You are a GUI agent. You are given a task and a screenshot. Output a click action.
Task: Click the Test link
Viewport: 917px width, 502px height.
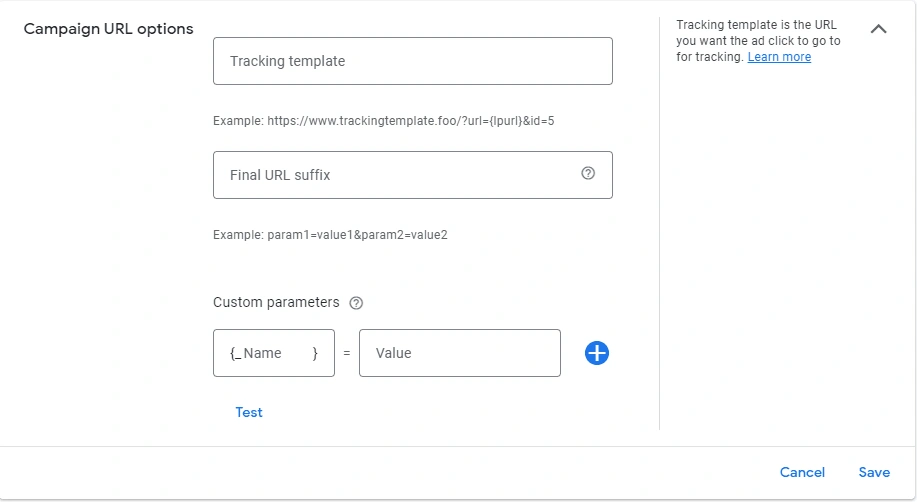click(249, 412)
